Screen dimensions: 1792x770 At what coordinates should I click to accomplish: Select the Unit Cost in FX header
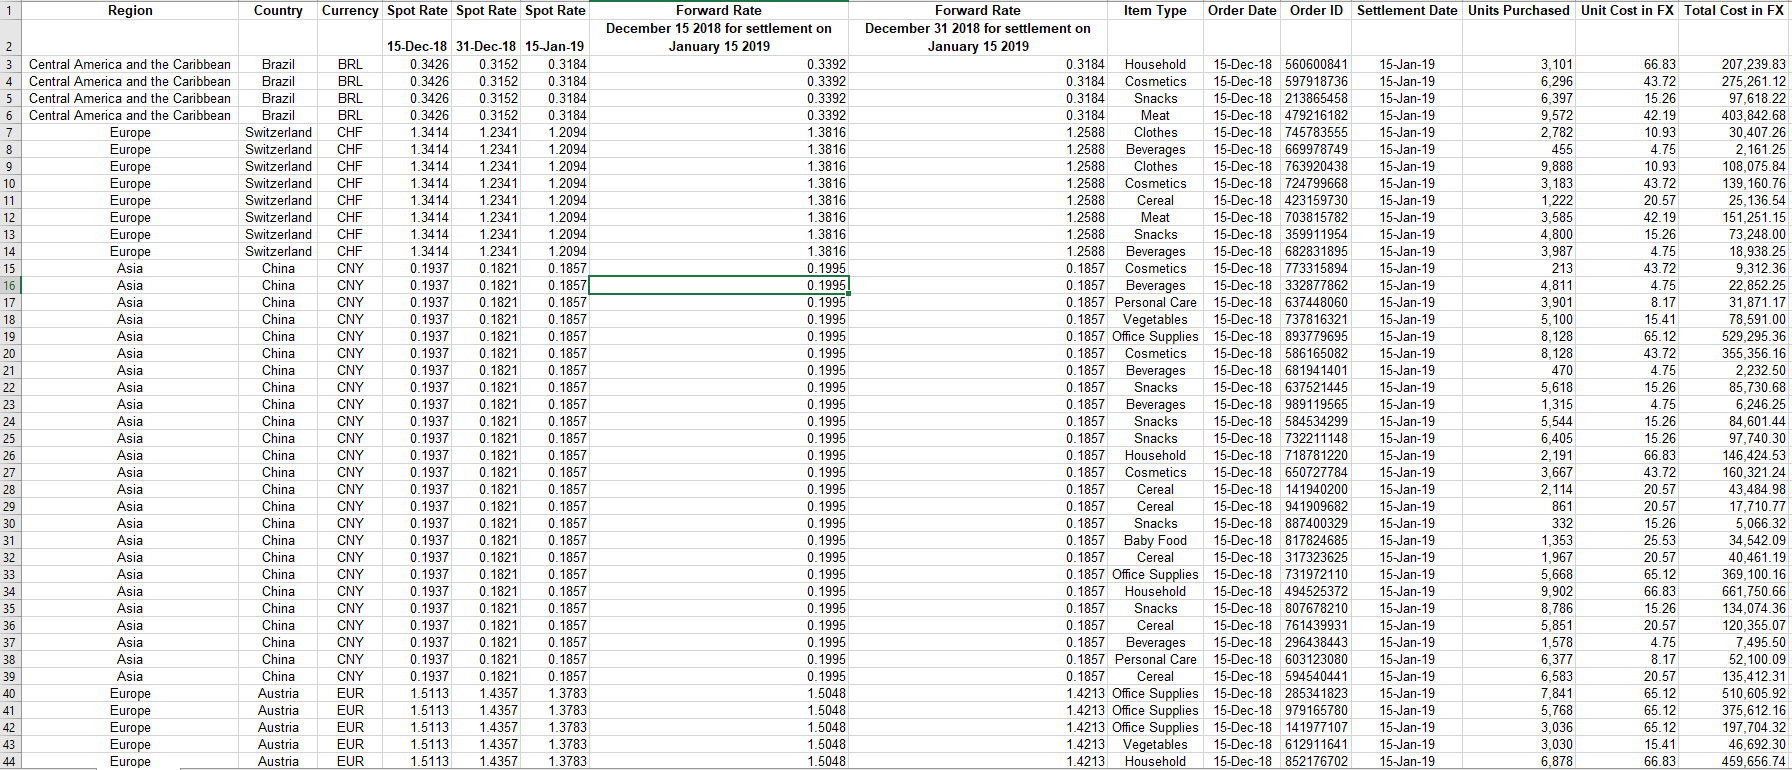pos(1627,11)
